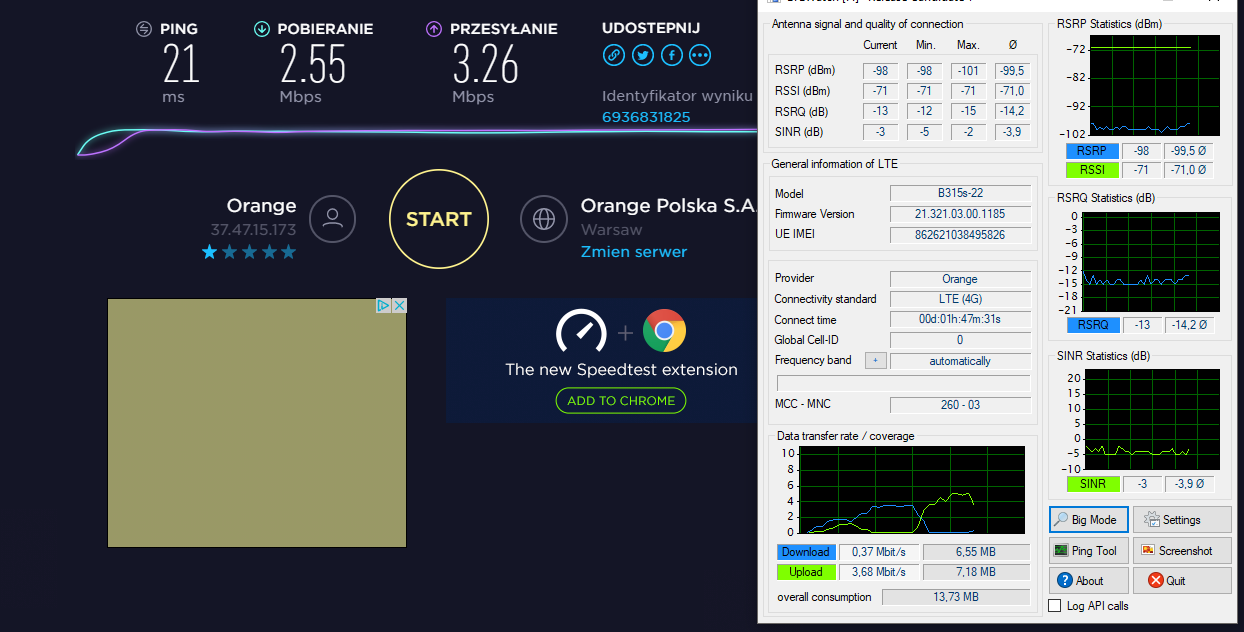Click the Download total 6,55 MB
Viewport: 1244px width, 632px height.
click(x=976, y=552)
